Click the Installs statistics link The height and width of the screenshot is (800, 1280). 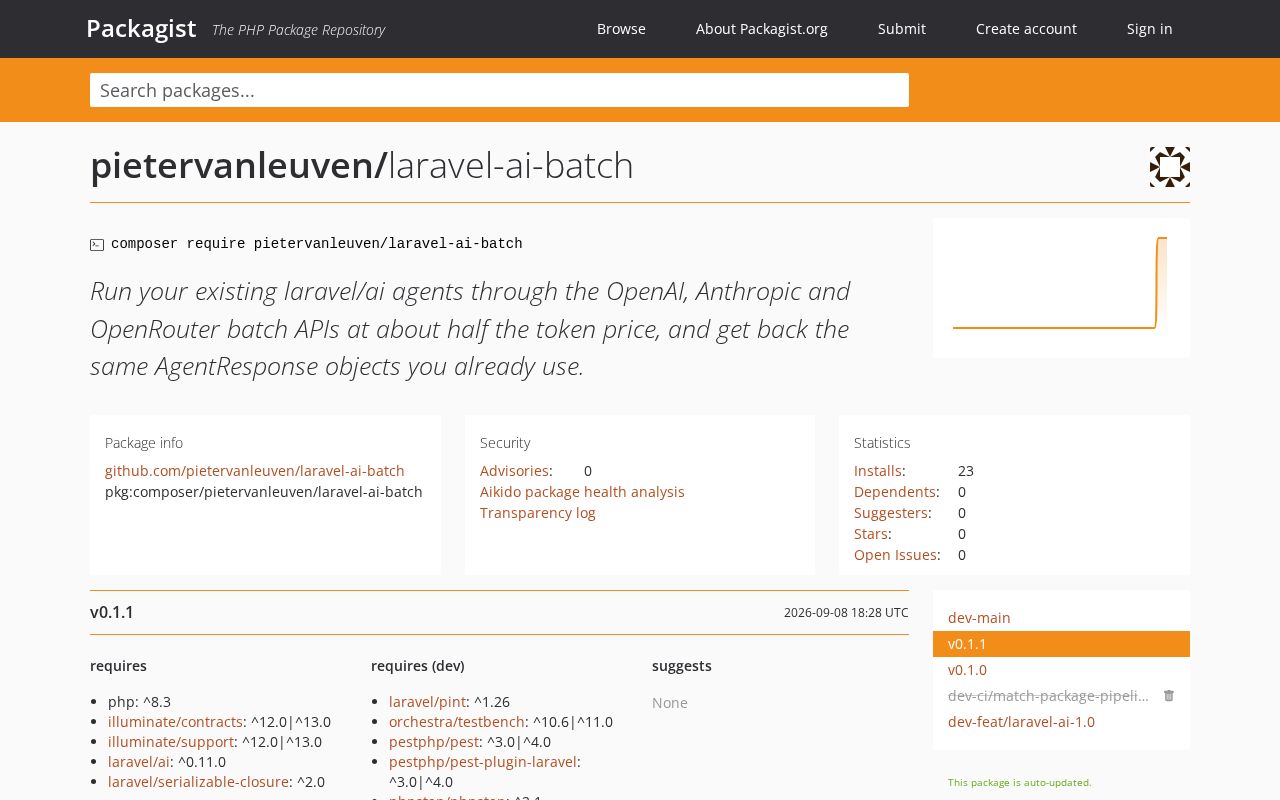click(x=878, y=471)
